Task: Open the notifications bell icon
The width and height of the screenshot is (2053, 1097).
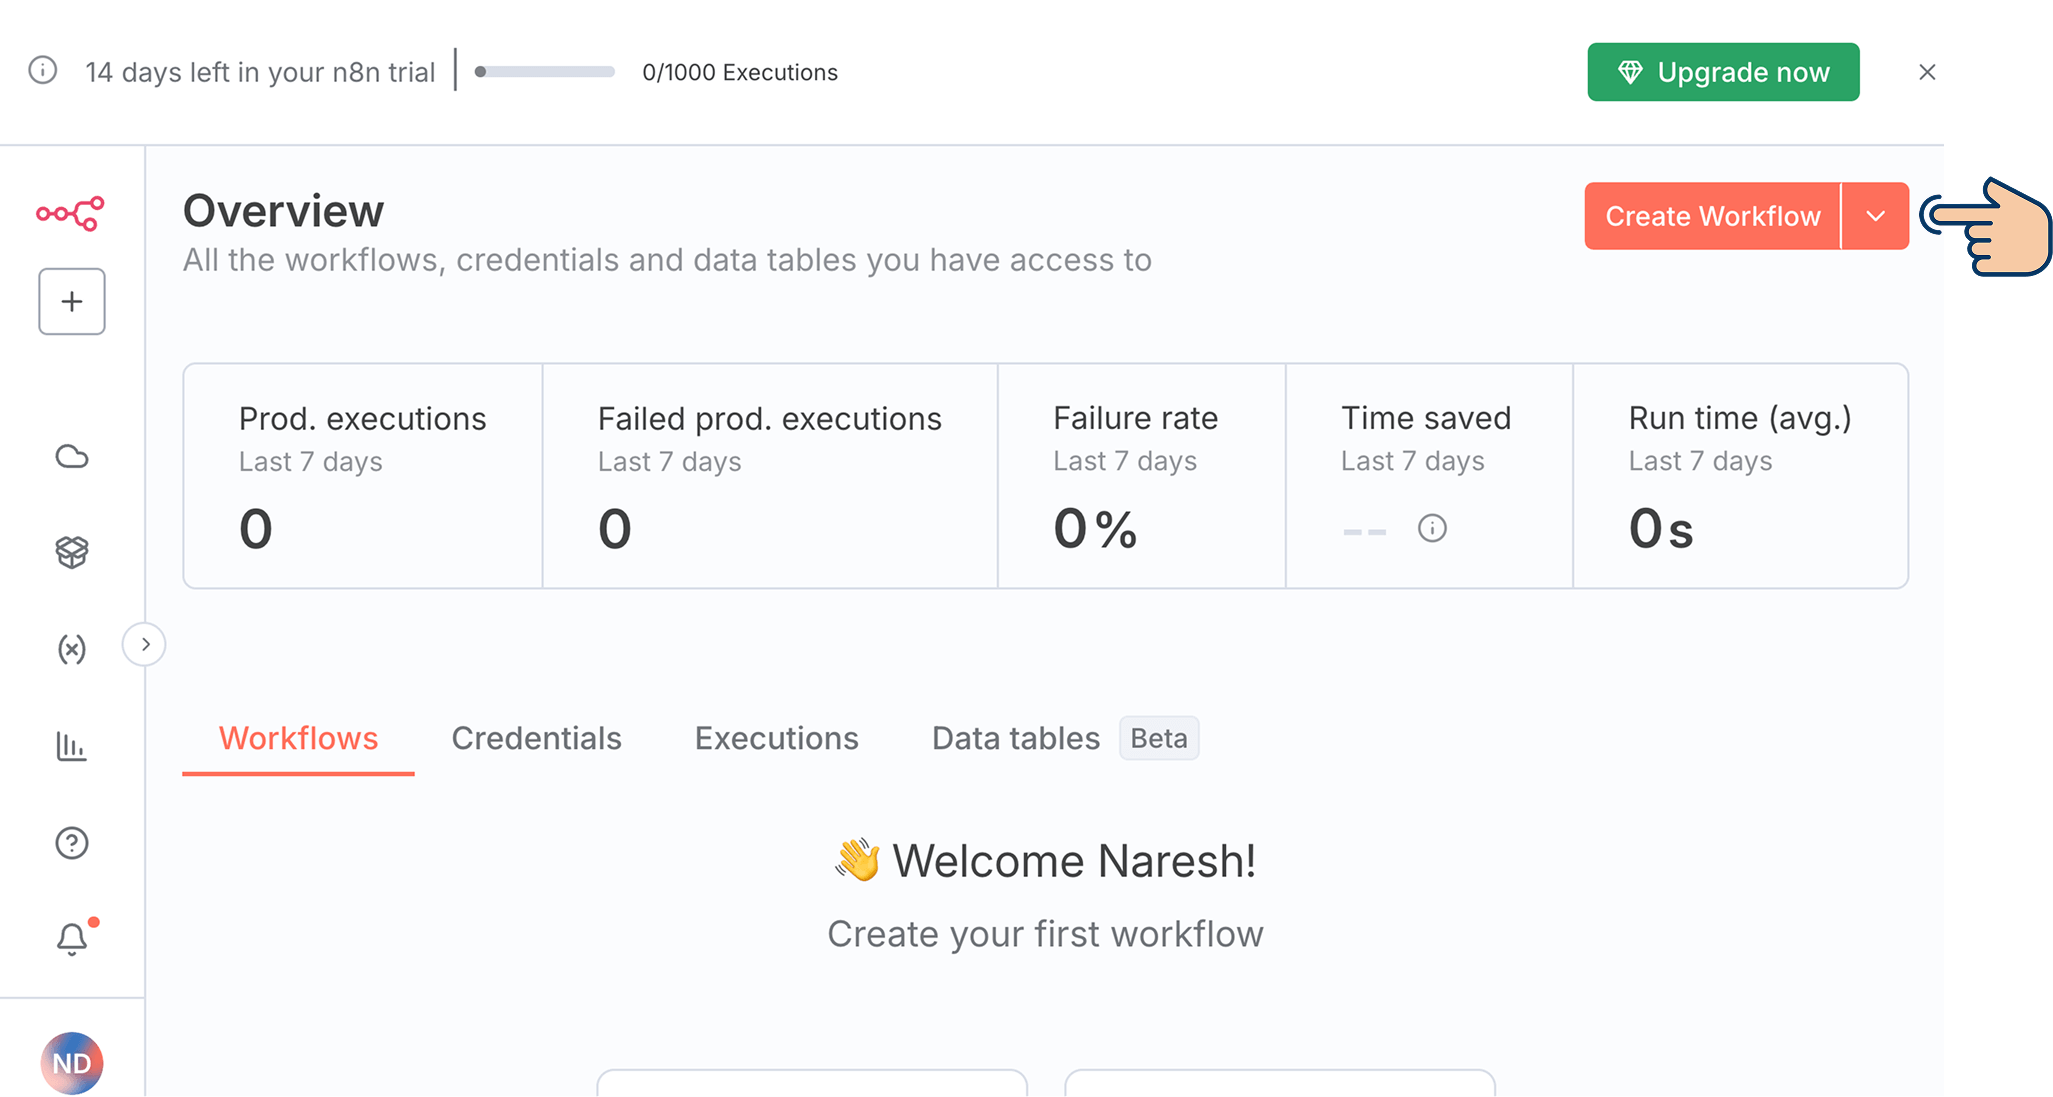Action: click(72, 939)
